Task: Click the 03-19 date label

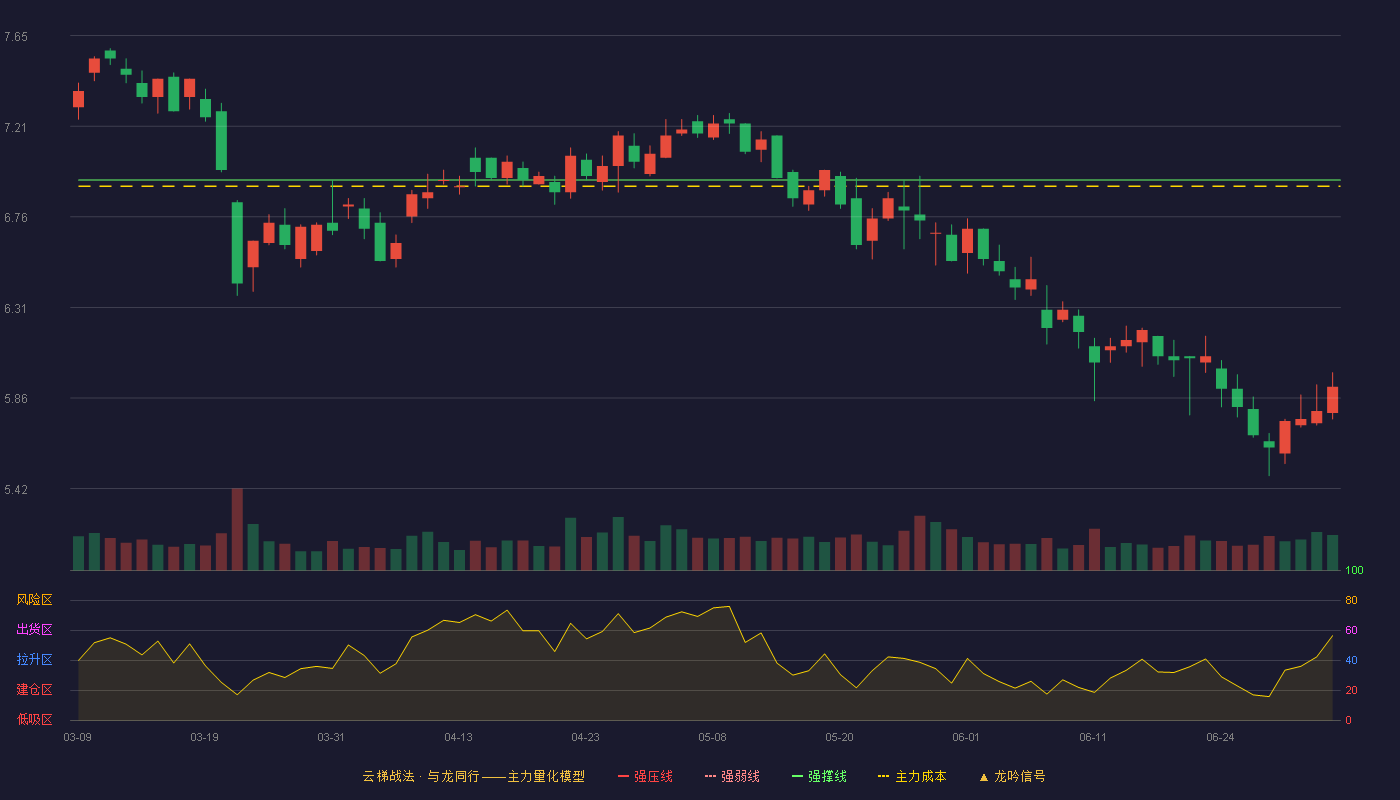Action: coord(204,737)
